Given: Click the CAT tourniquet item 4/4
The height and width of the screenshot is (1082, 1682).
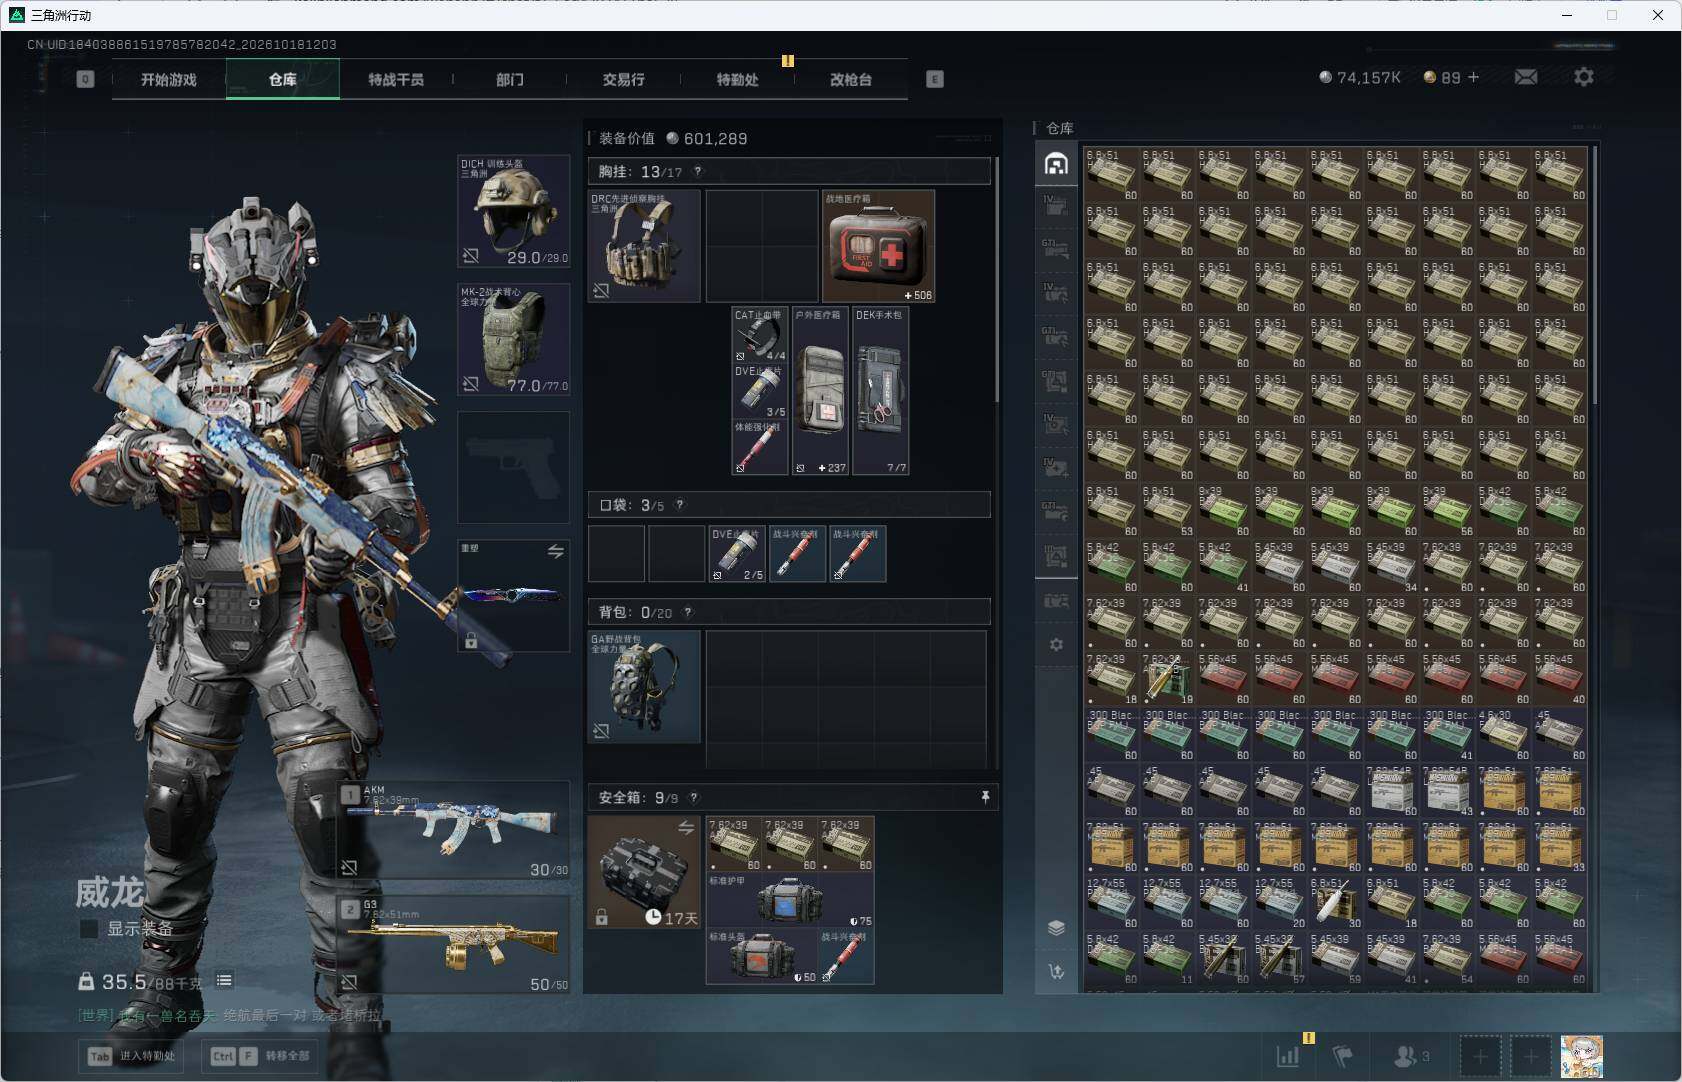Looking at the screenshot, I should pos(760,335).
